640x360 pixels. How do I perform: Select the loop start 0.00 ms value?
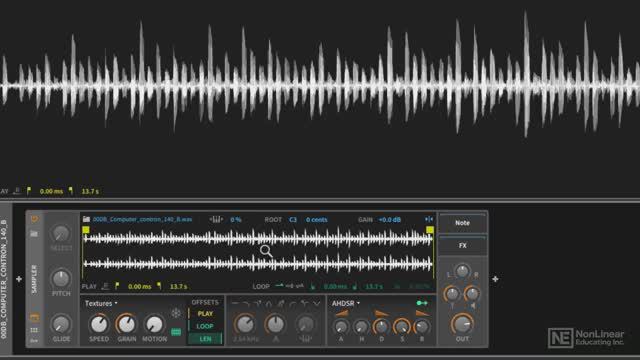(336, 287)
